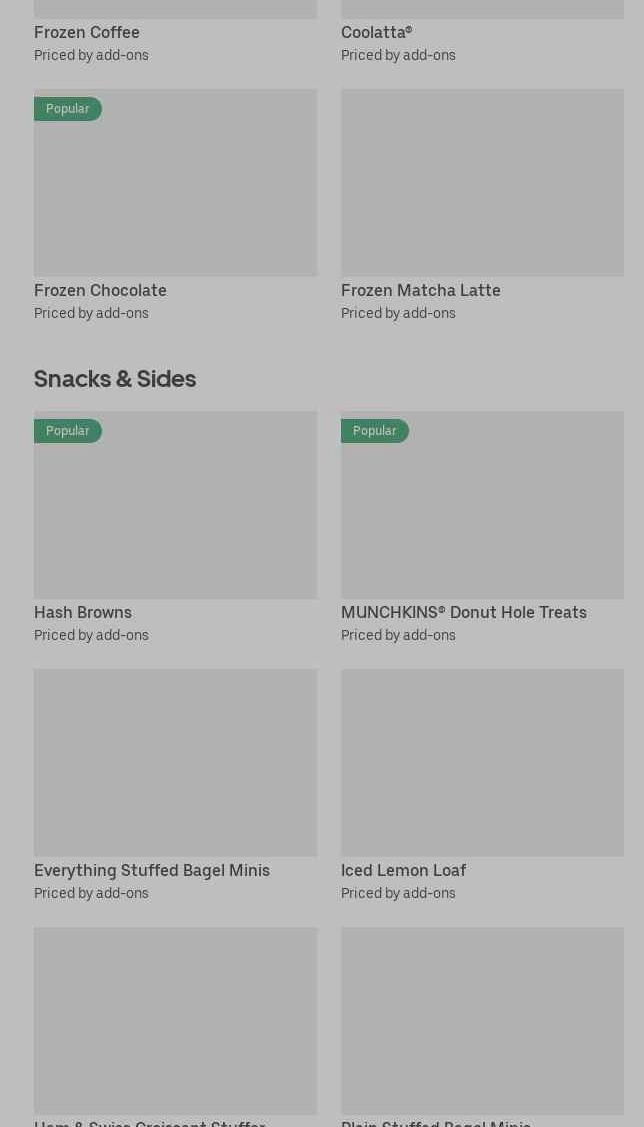Click Everything Stuffed Bagel Minis title
This screenshot has height=1127, width=644.
(x=152, y=870)
